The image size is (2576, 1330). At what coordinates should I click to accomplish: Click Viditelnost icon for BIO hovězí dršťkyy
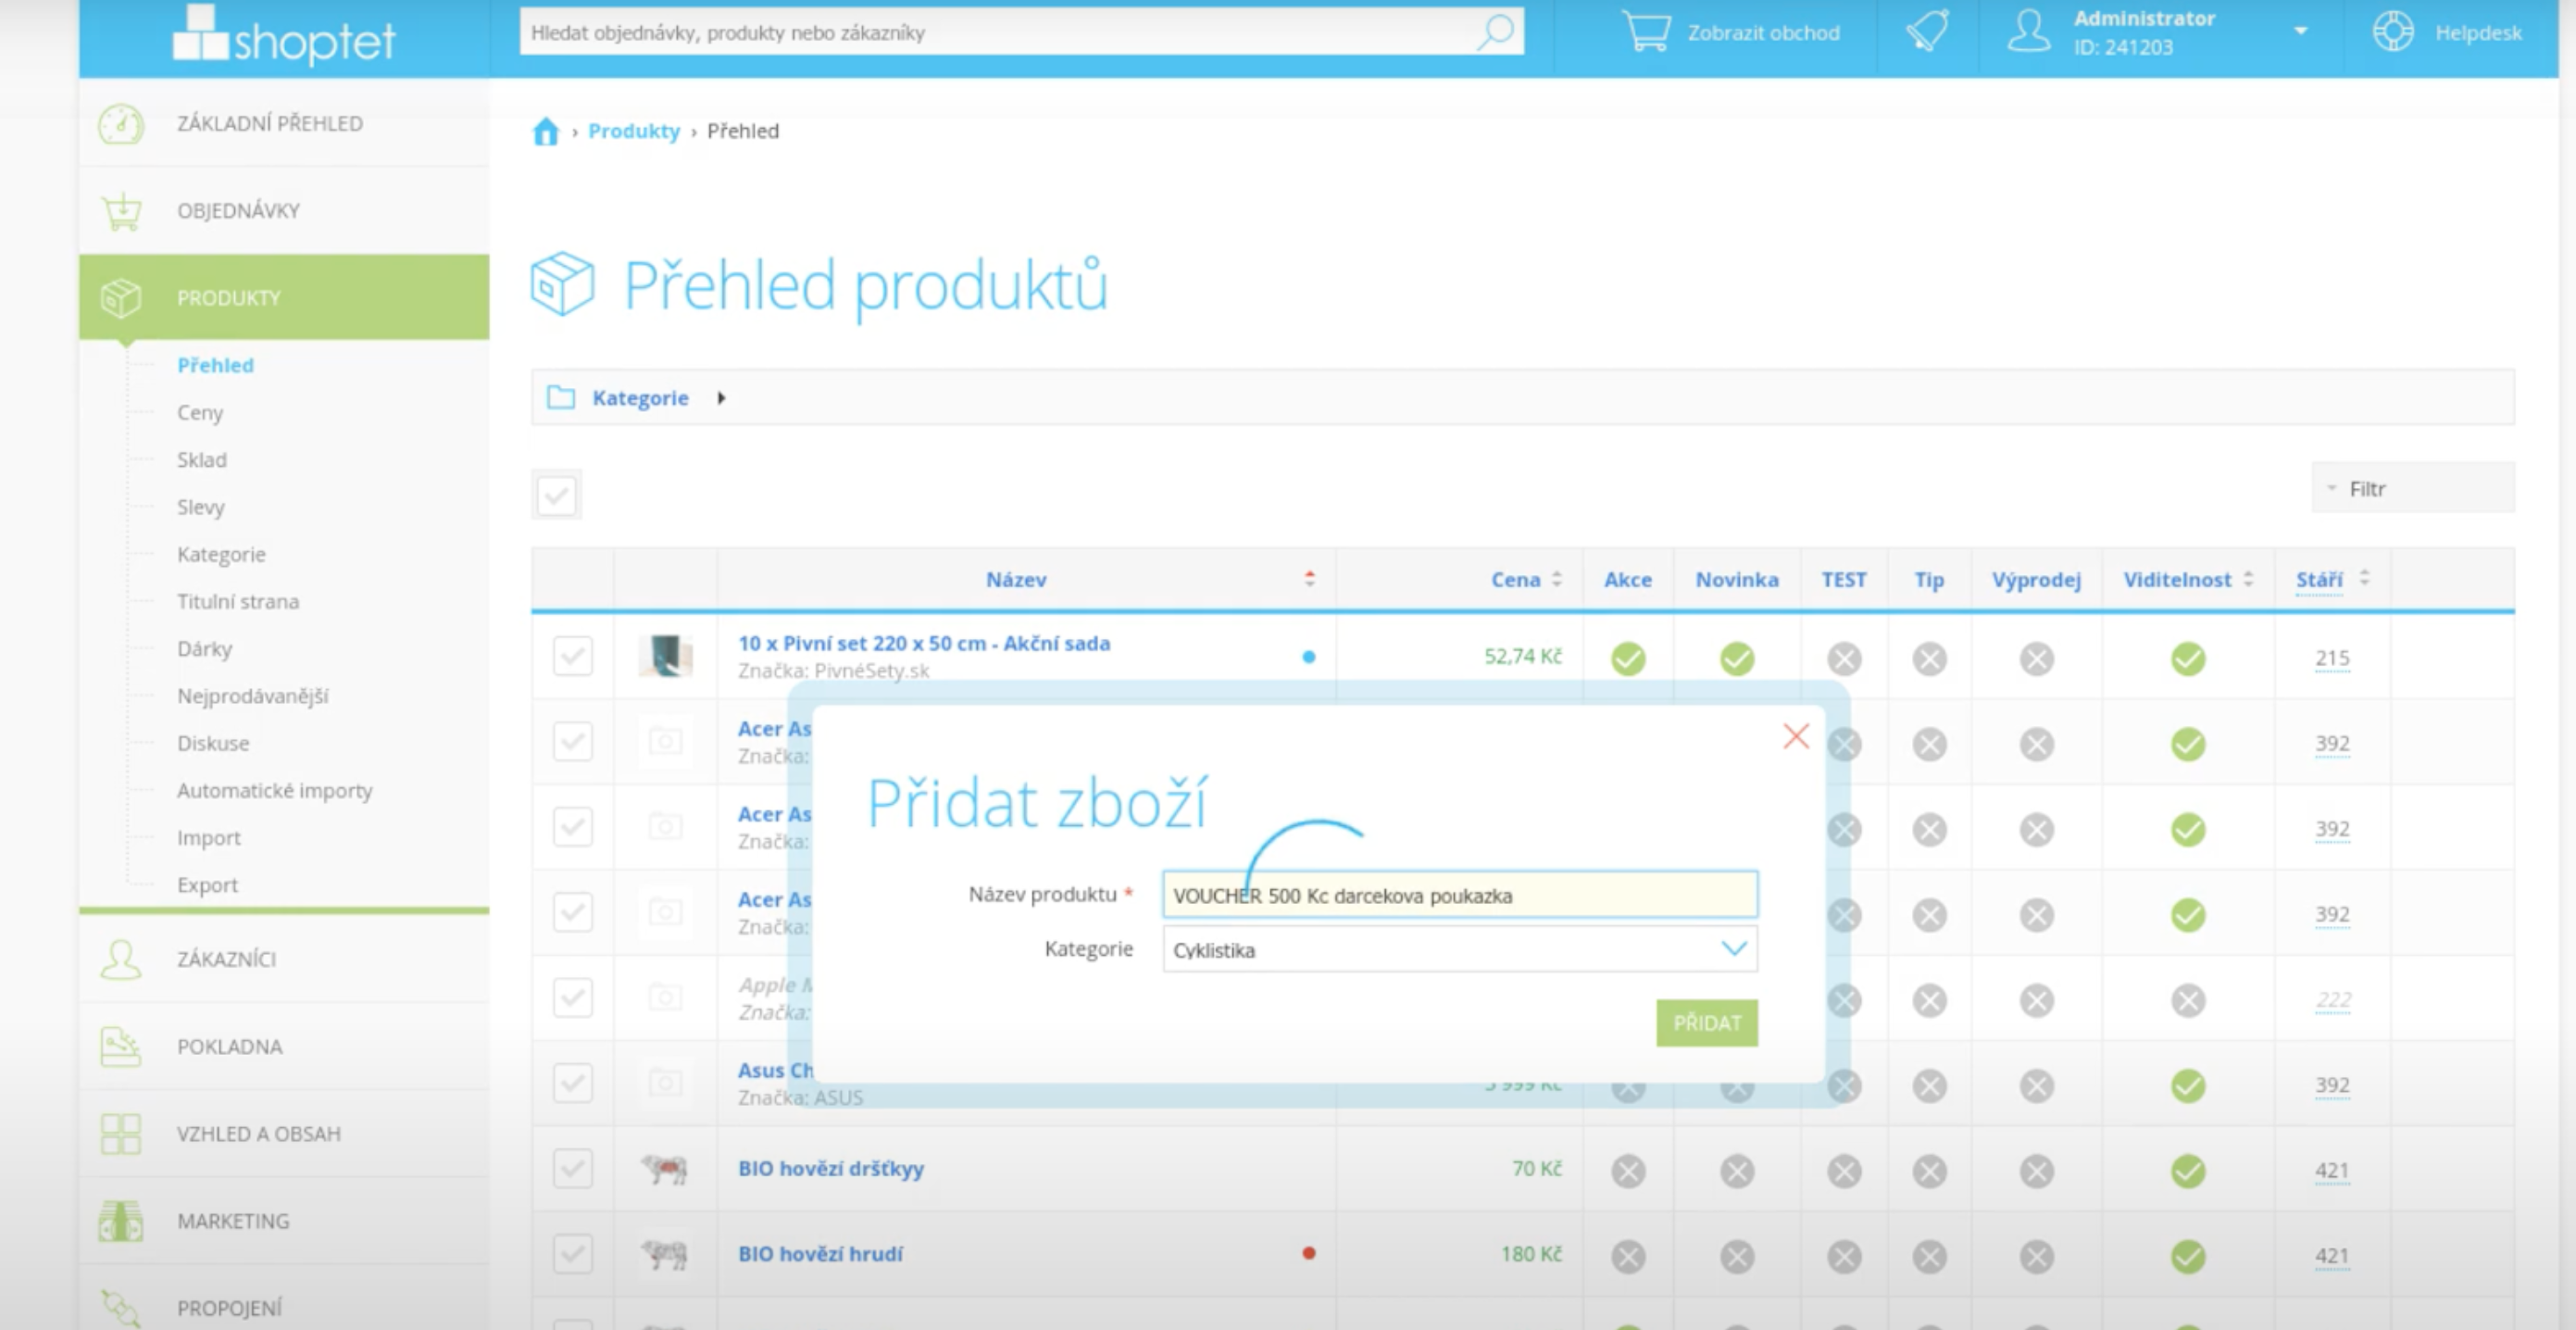click(2188, 1170)
